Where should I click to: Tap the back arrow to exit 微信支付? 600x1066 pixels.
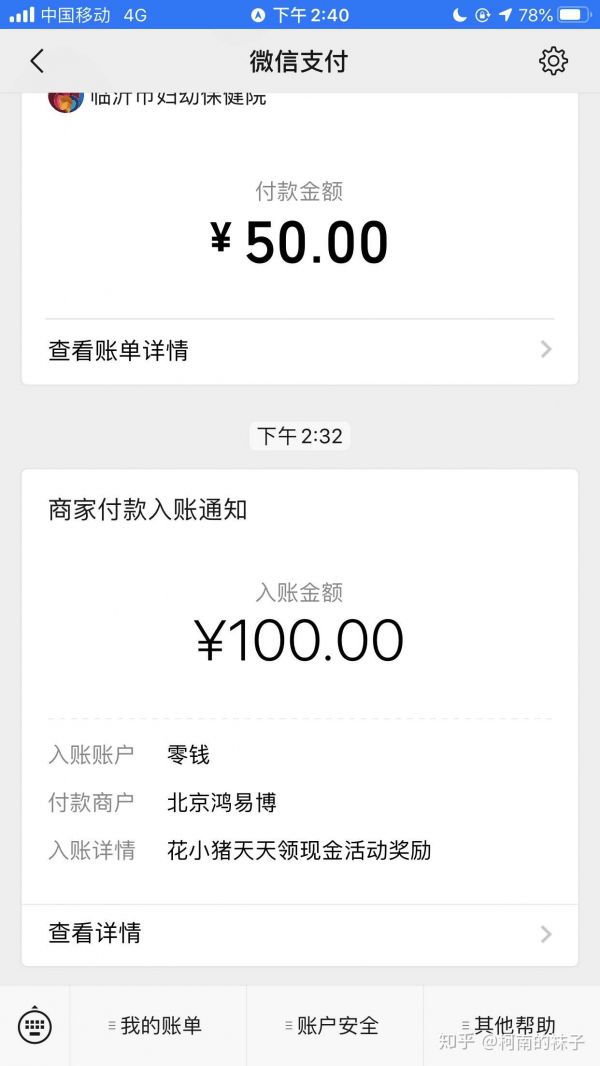(37, 61)
